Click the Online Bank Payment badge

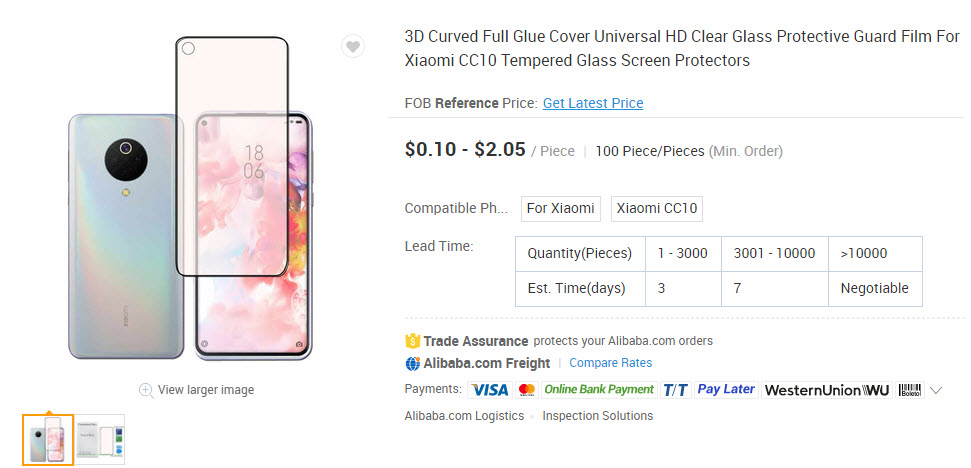(599, 389)
